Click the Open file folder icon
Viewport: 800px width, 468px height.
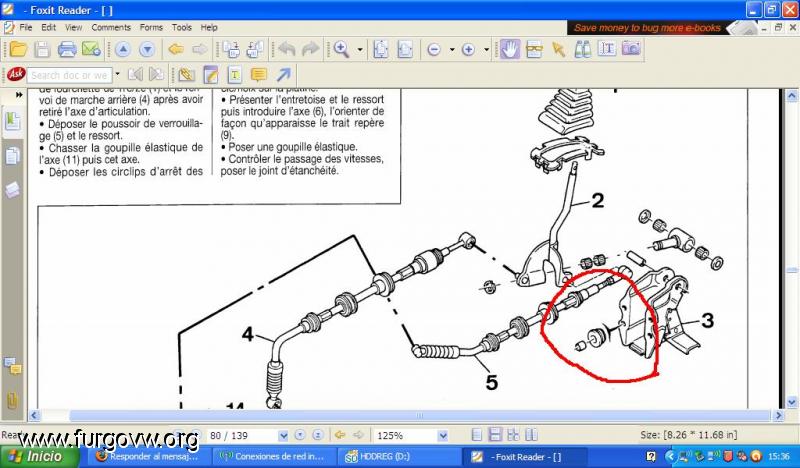[17, 49]
